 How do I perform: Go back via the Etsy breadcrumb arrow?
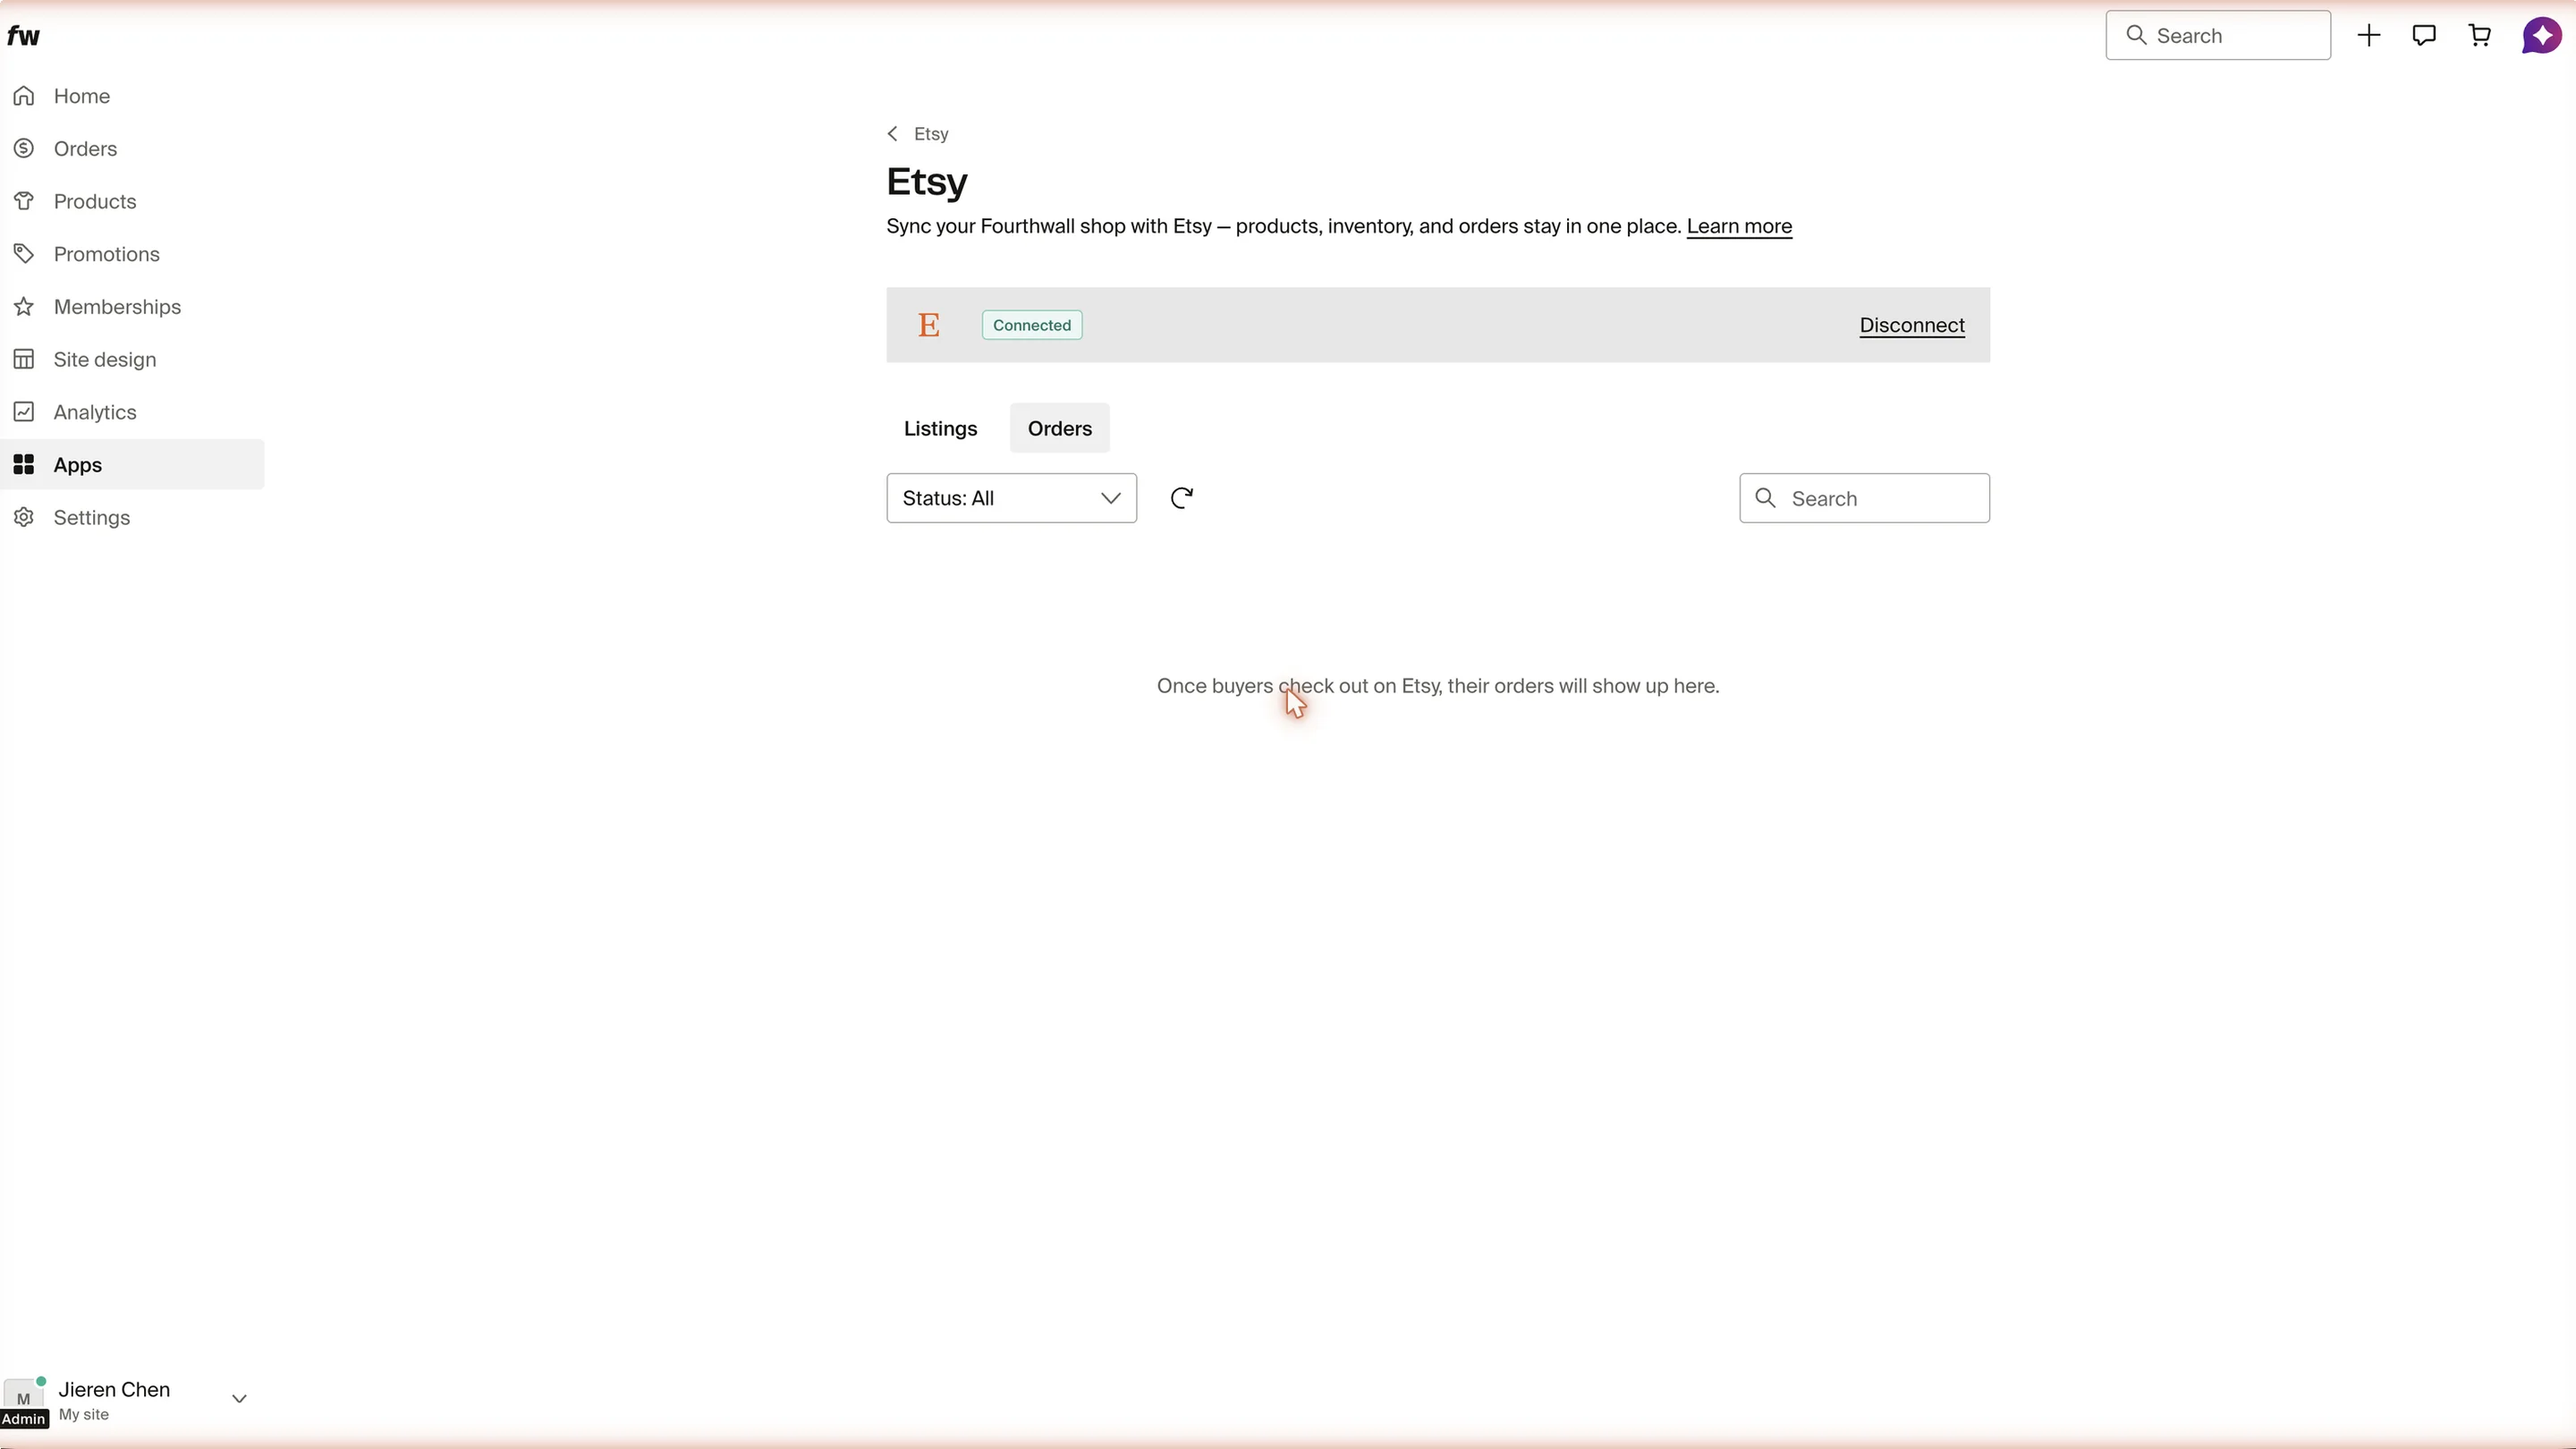pyautogui.click(x=893, y=134)
